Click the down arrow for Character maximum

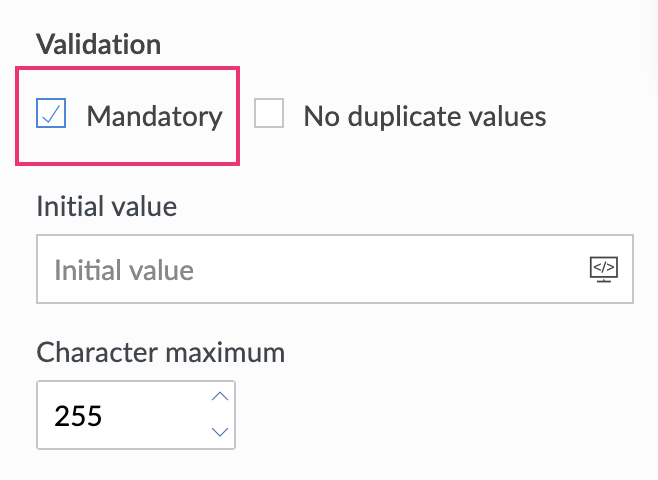221,432
